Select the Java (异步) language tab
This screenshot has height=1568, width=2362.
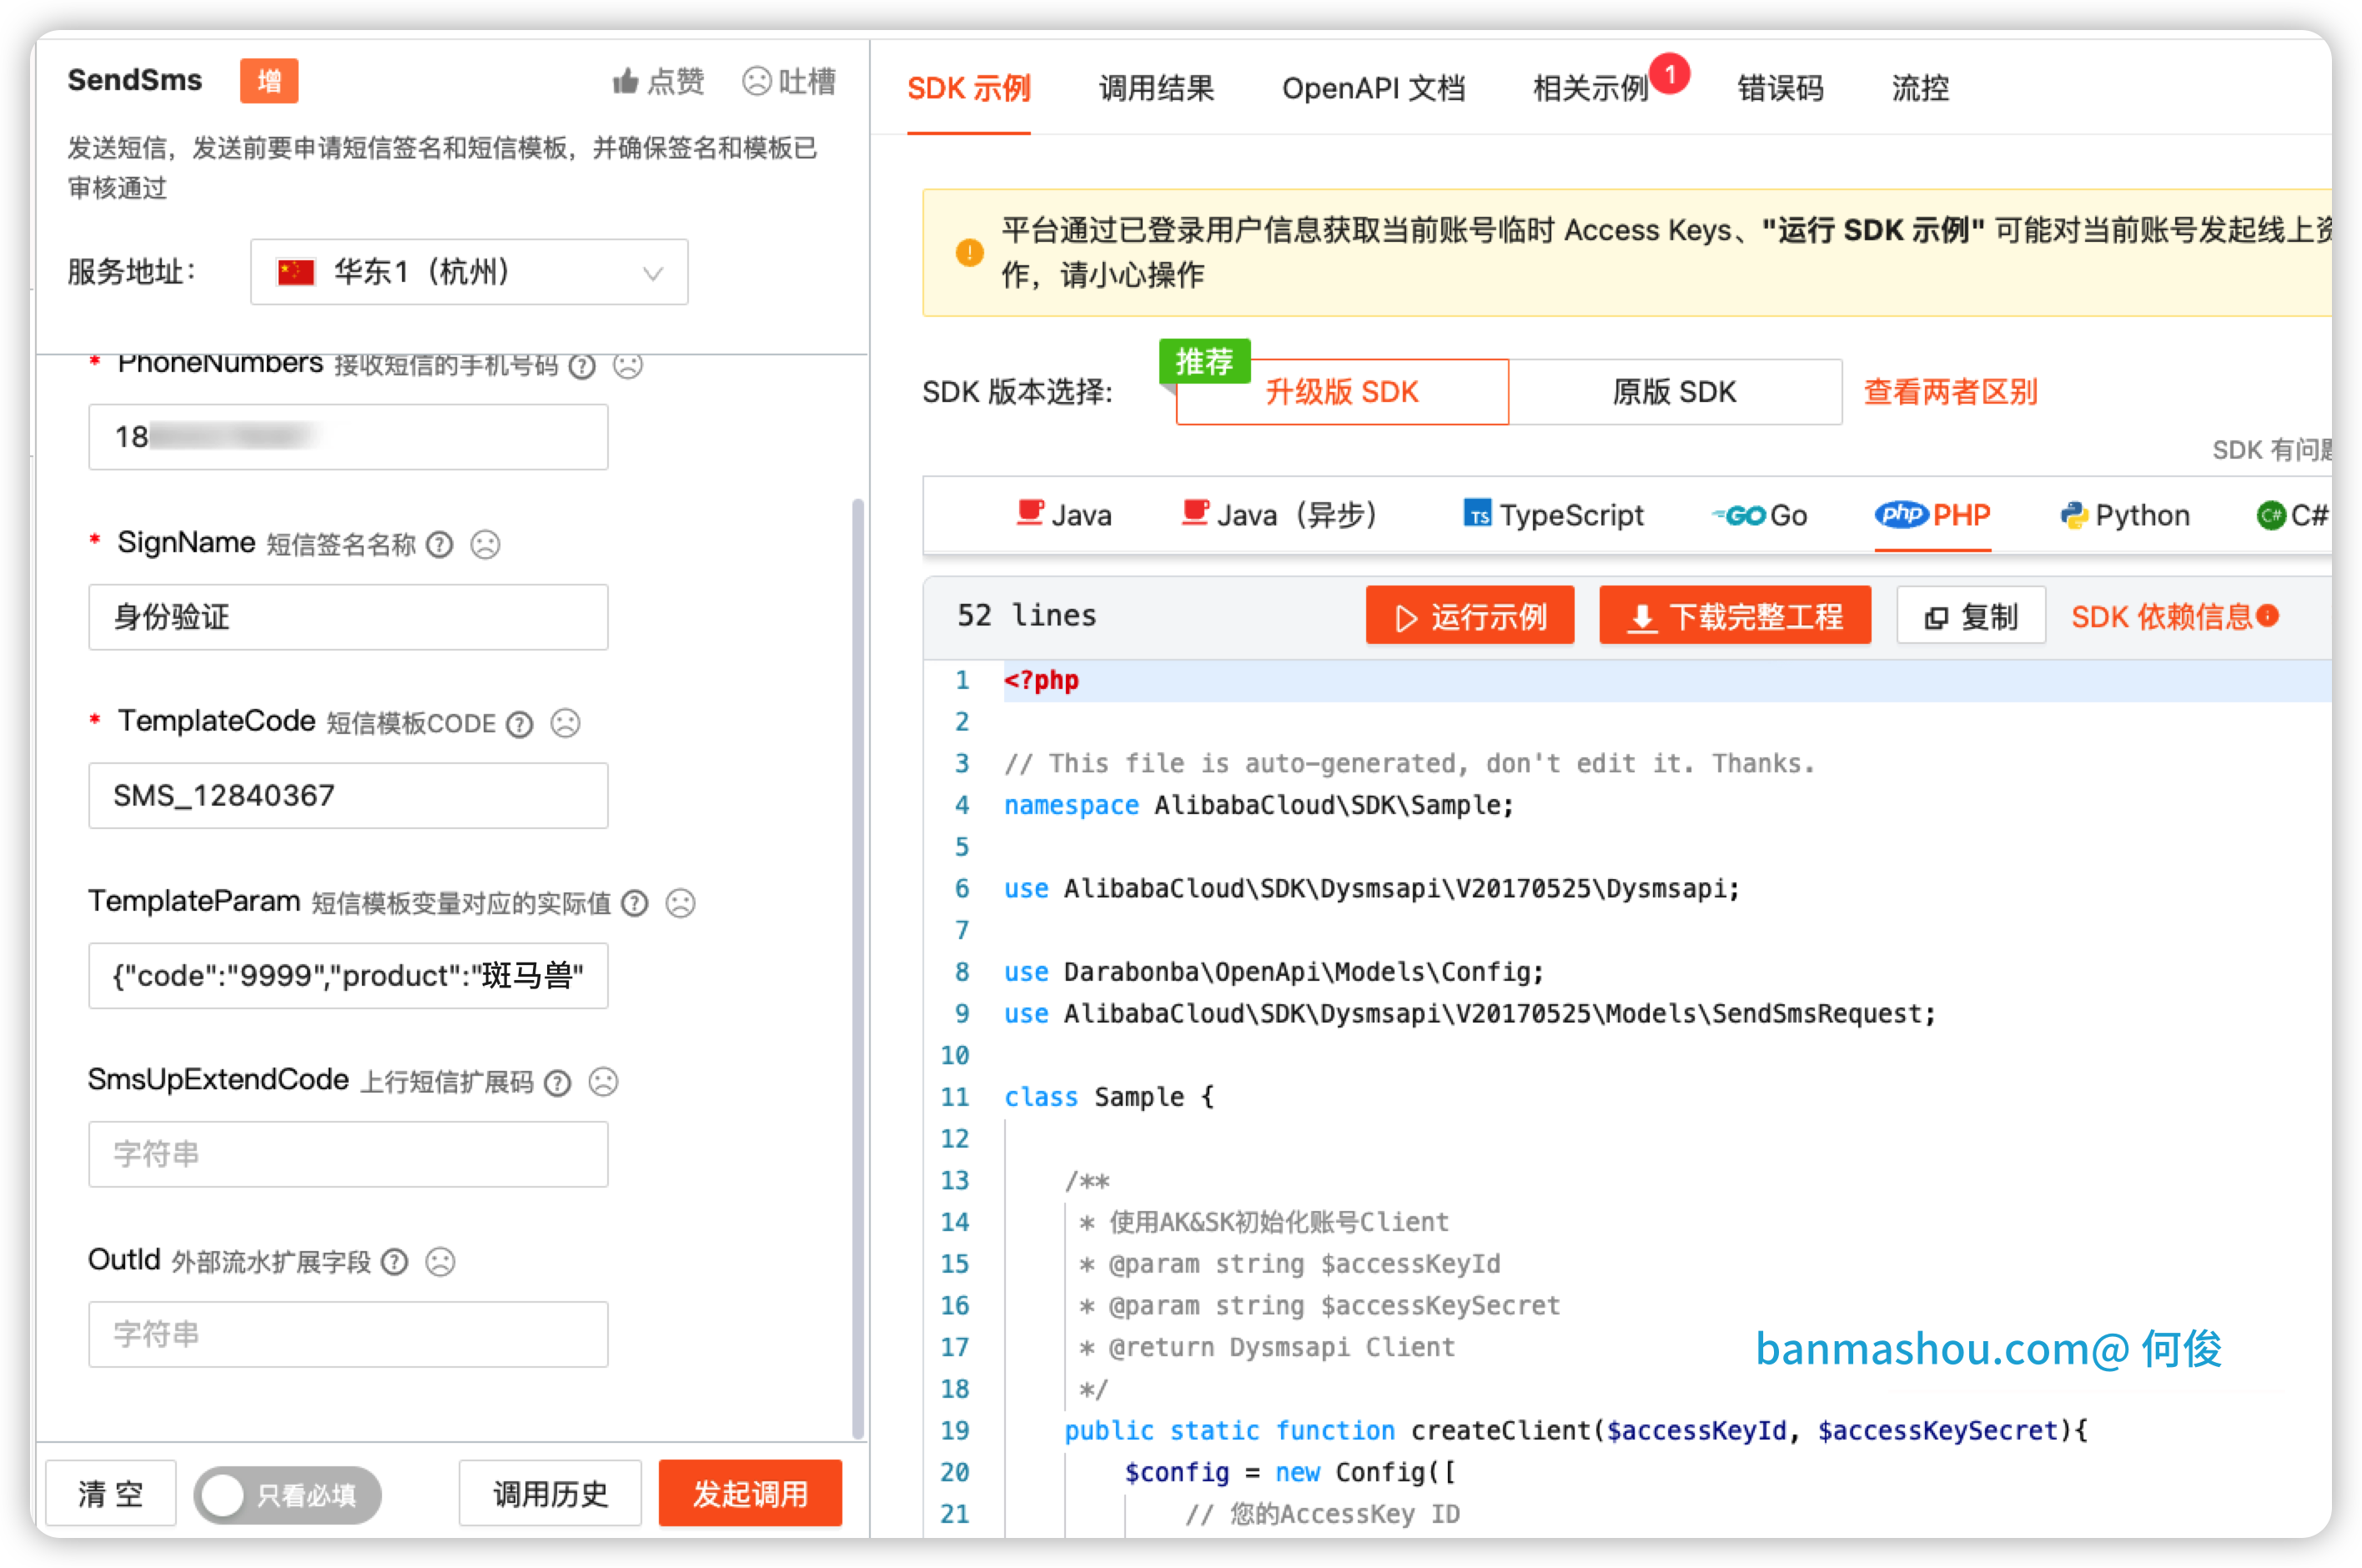tap(1279, 515)
